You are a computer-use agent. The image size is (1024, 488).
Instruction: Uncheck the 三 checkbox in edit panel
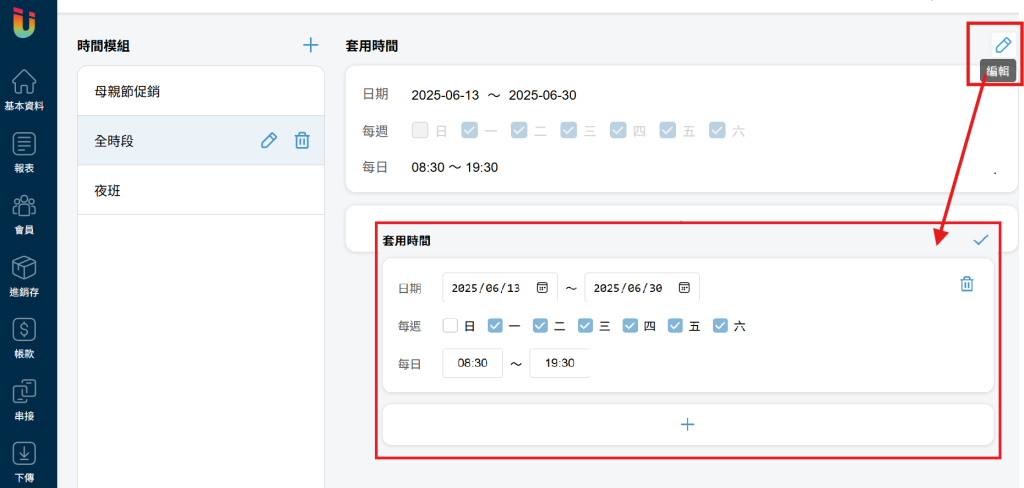click(x=585, y=325)
